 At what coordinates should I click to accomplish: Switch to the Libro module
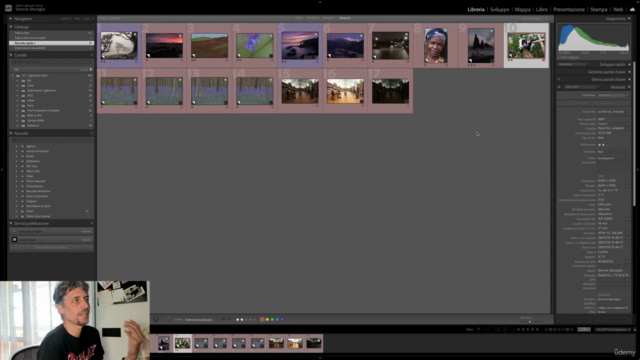(542, 9)
